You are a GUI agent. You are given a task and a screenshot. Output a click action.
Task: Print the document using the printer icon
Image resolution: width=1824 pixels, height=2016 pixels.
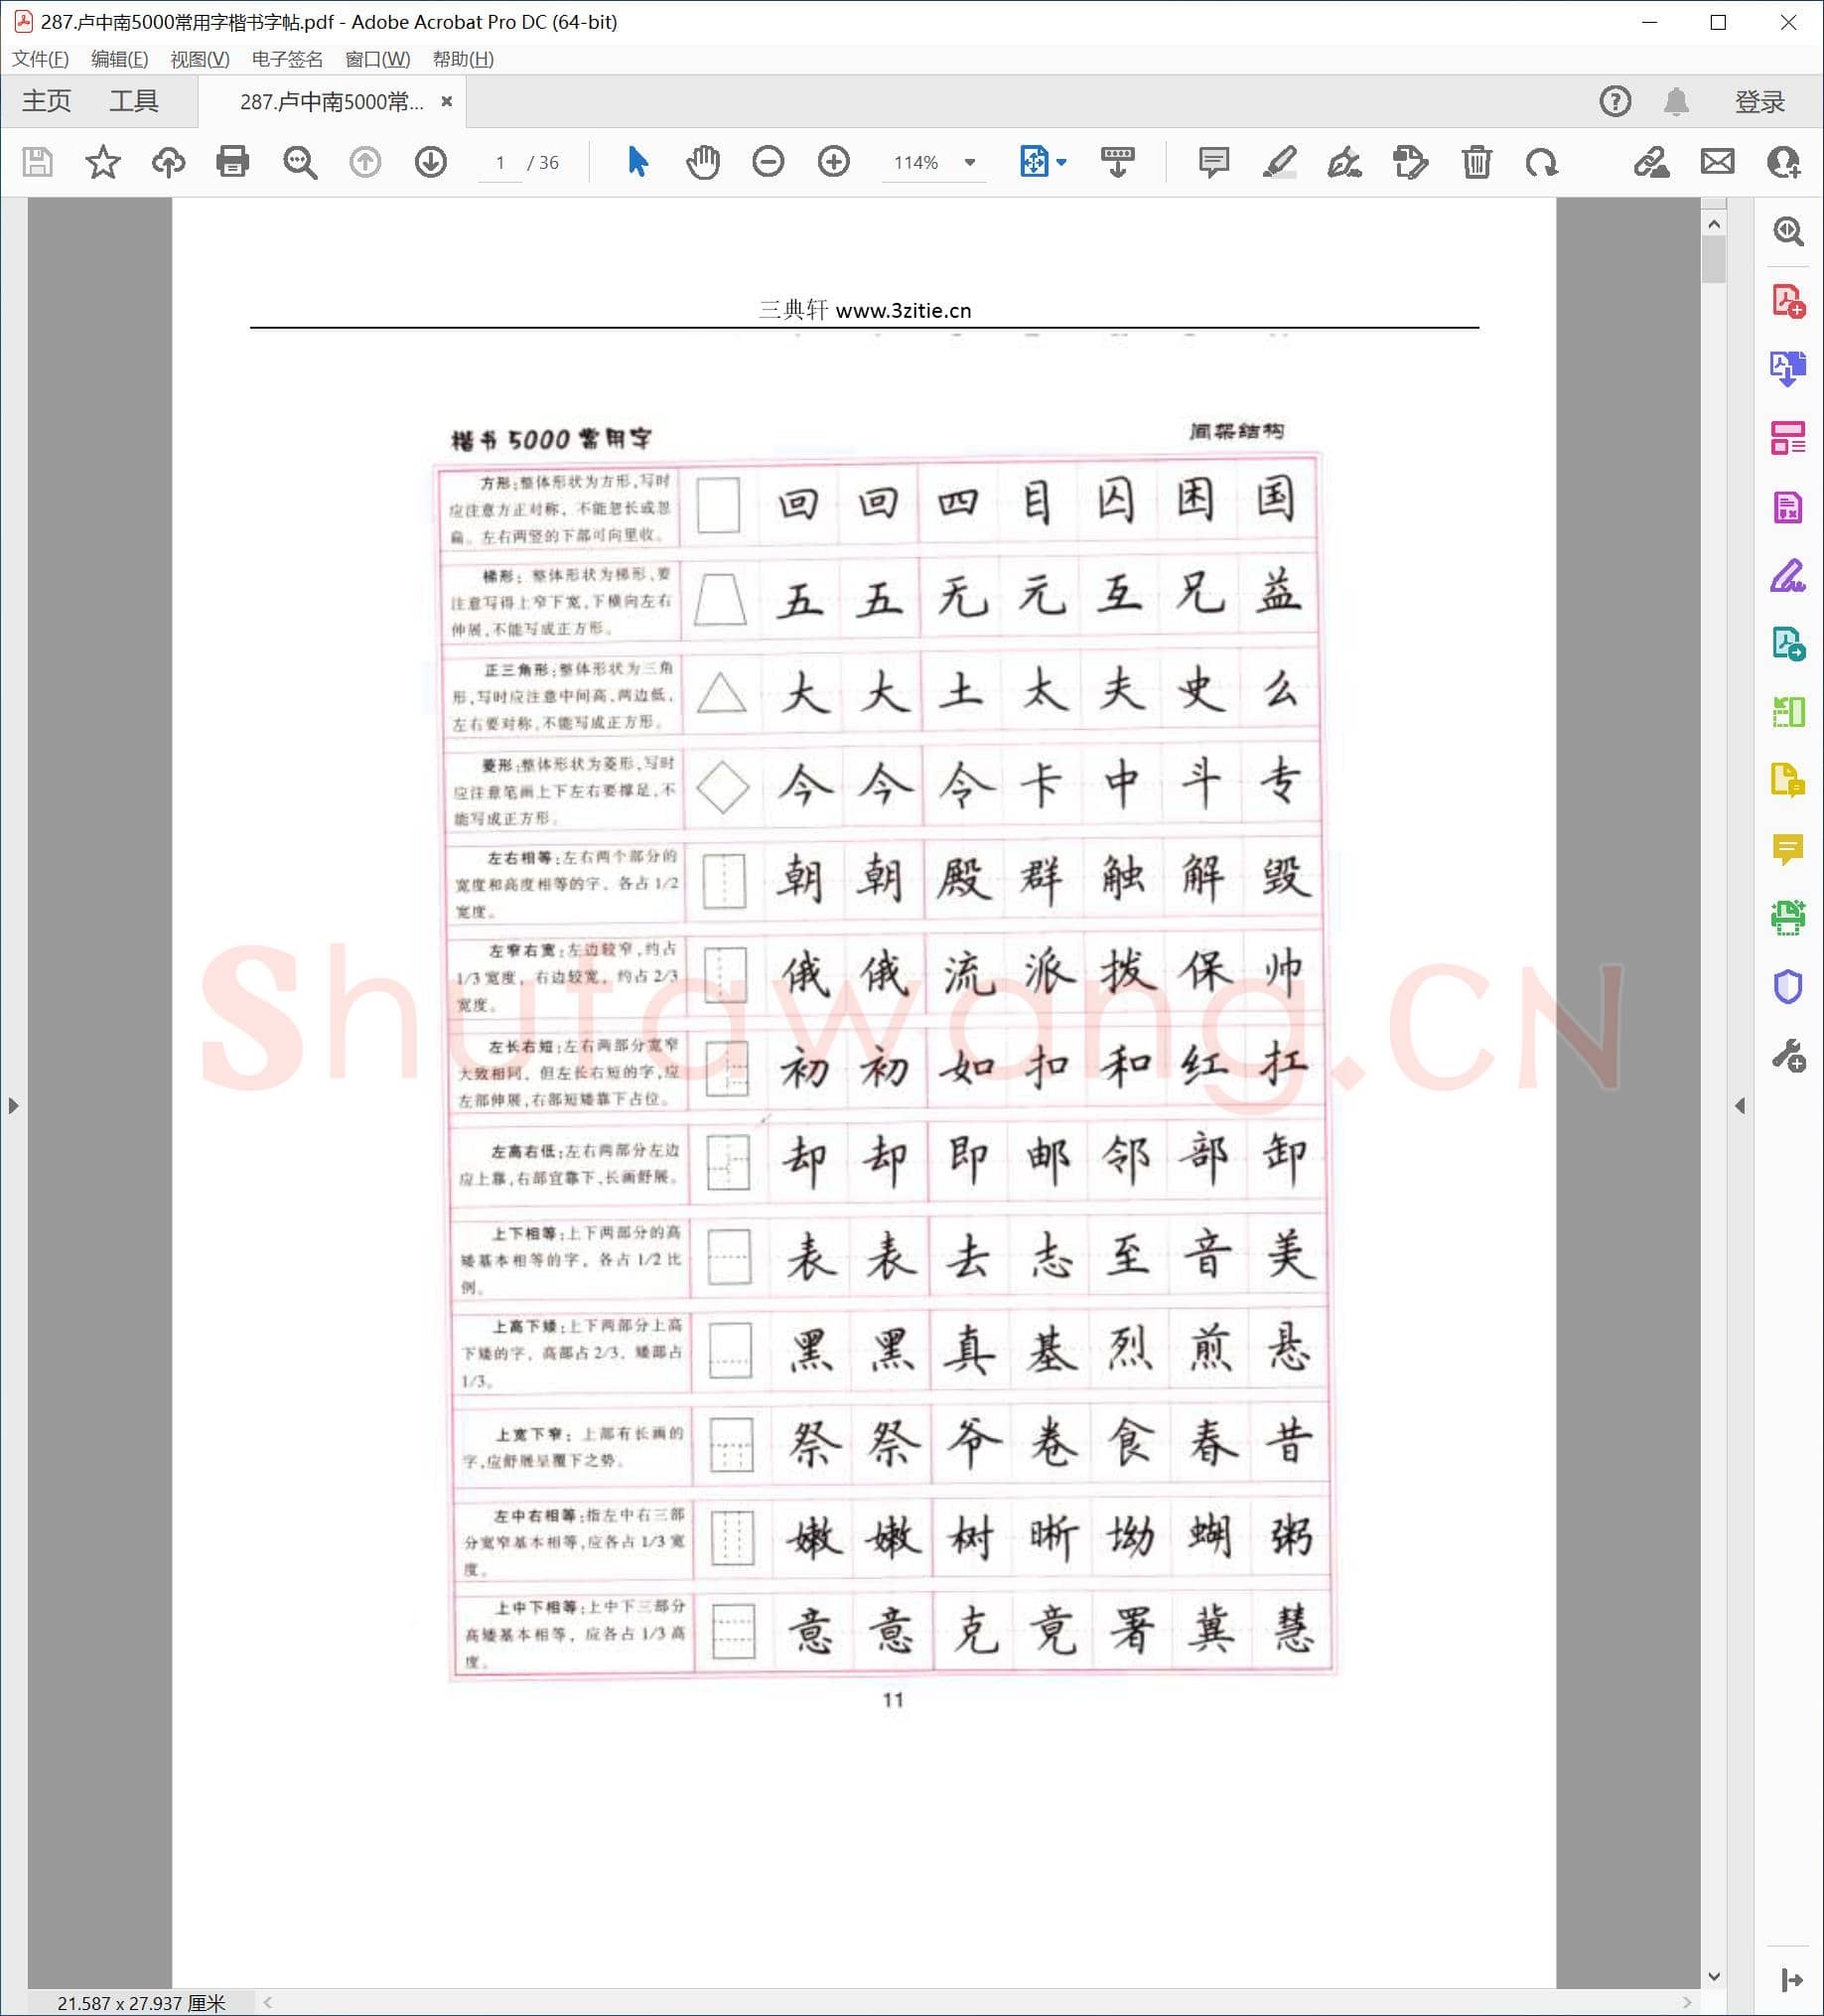pos(232,161)
